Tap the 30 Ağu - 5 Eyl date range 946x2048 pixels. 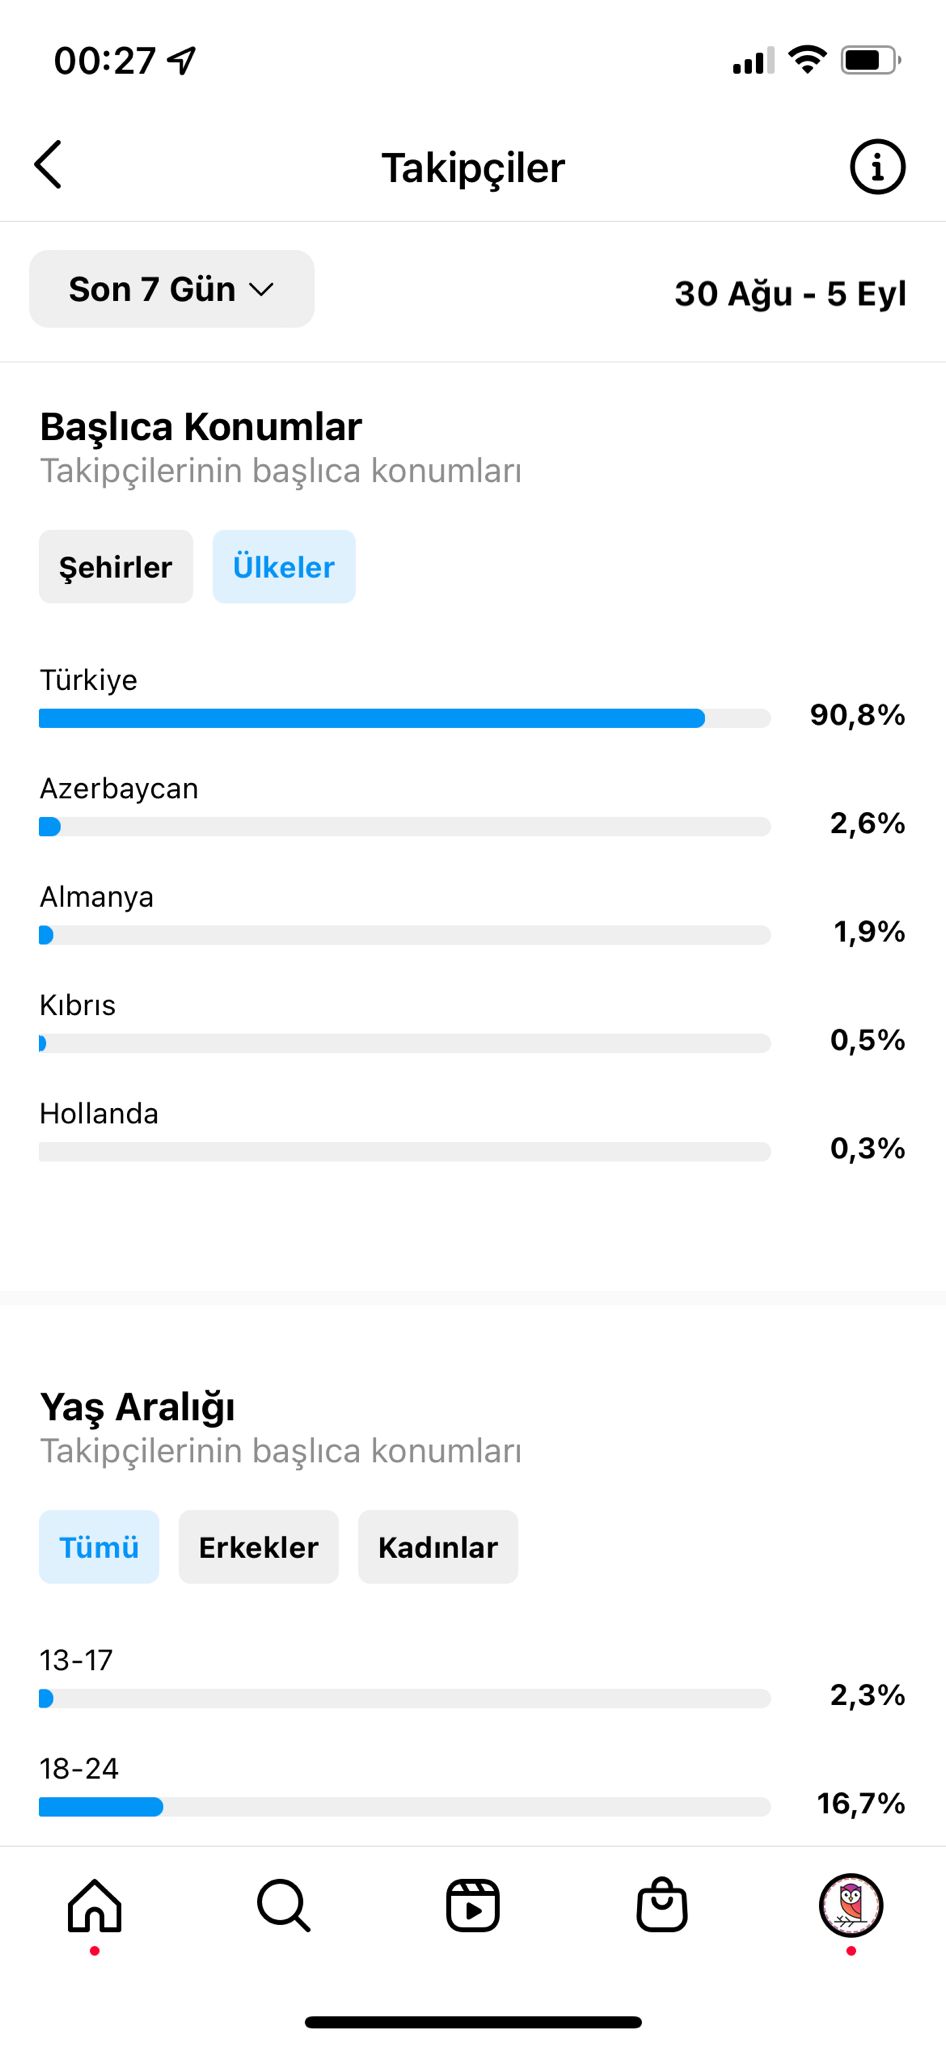pos(790,294)
